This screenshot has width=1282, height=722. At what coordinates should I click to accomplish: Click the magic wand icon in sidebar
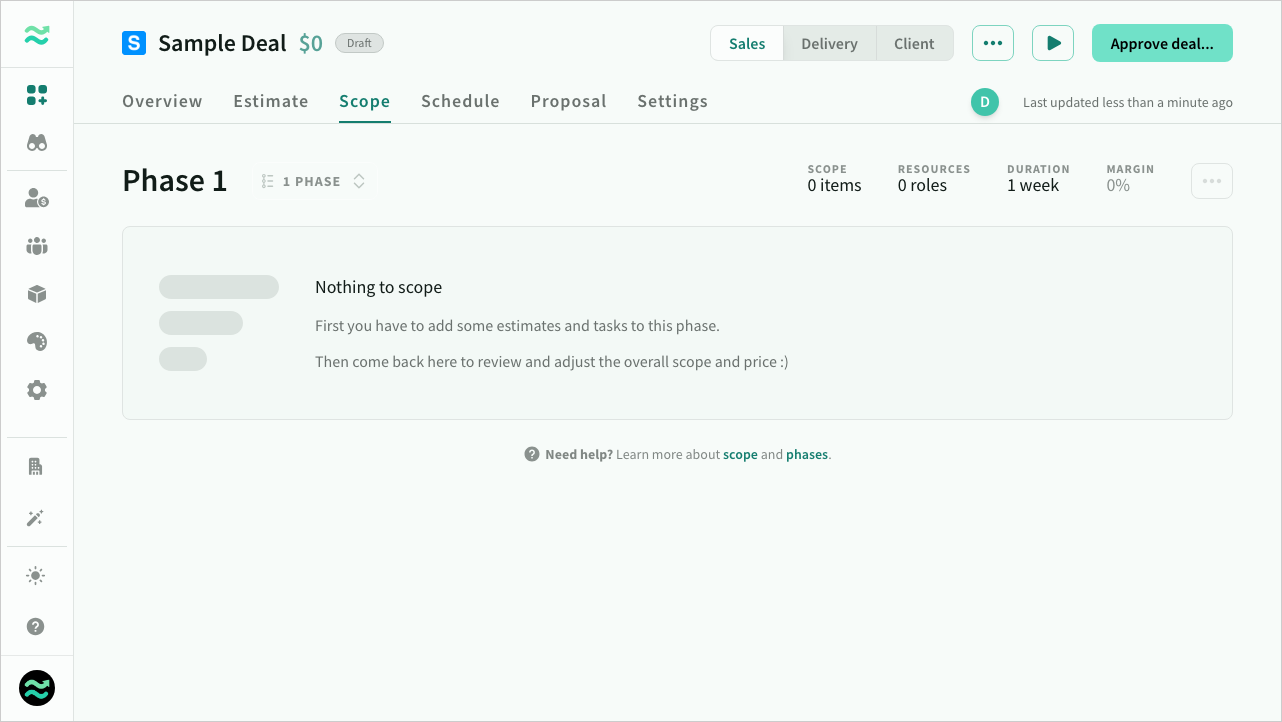[x=37, y=518]
